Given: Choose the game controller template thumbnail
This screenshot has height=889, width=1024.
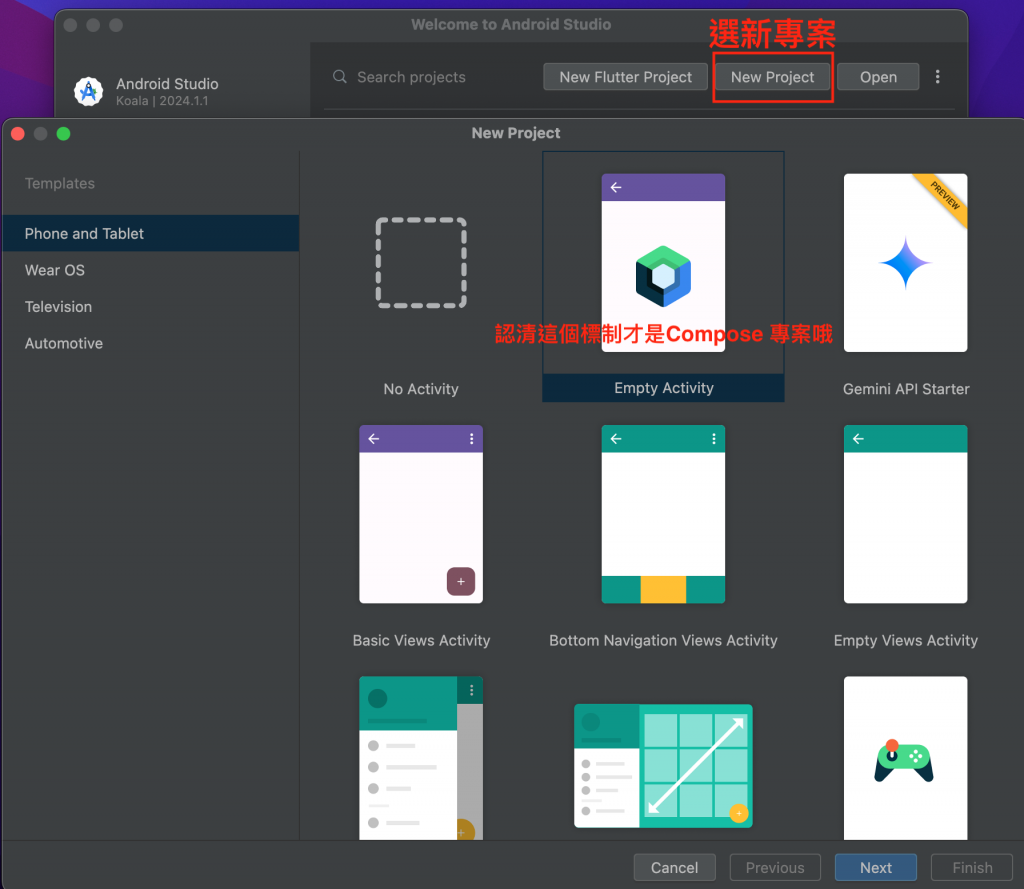Looking at the screenshot, I should coord(905,758).
